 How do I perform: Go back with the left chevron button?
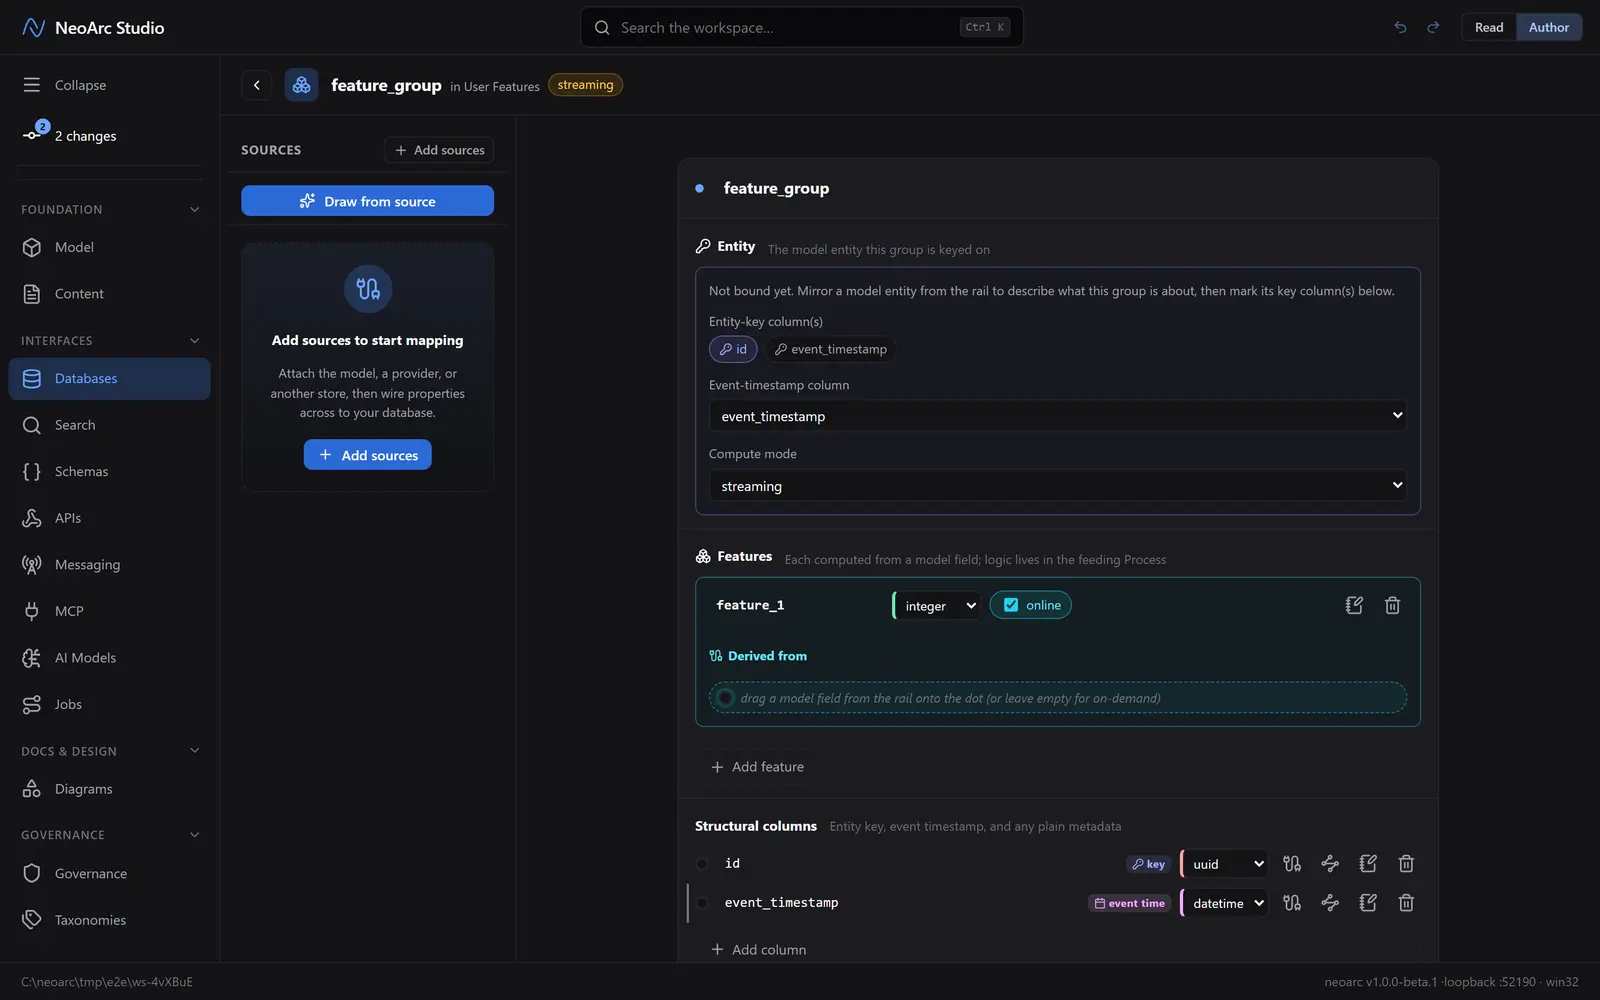click(257, 85)
